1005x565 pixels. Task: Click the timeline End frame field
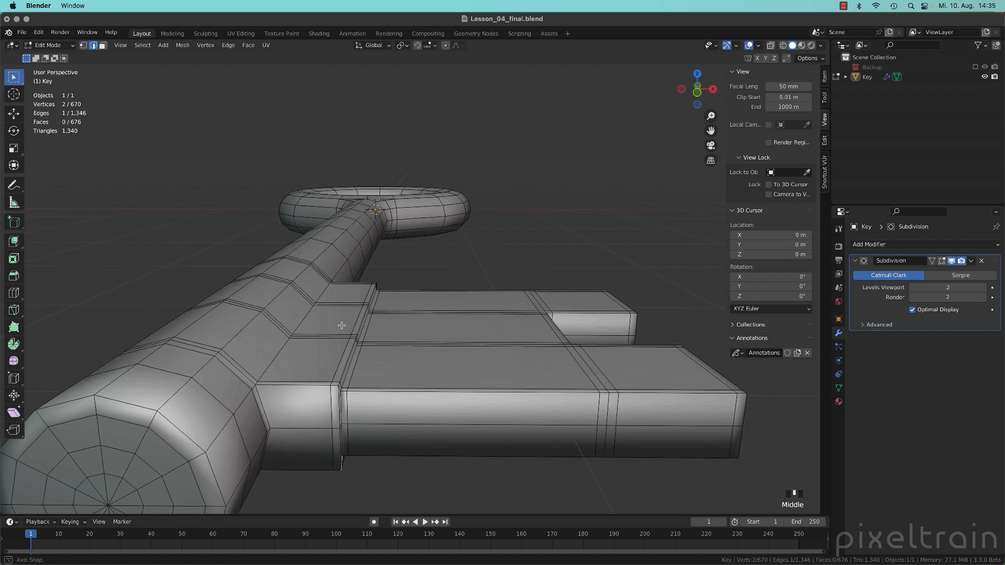805,522
